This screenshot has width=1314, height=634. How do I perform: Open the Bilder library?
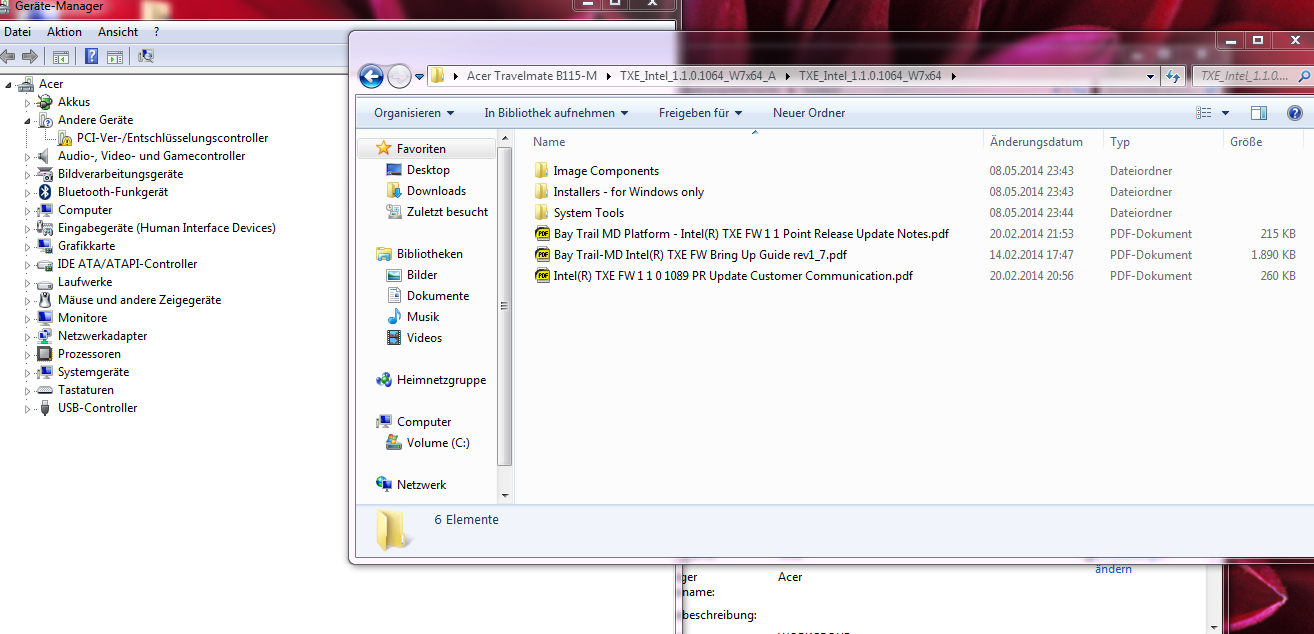(422, 275)
